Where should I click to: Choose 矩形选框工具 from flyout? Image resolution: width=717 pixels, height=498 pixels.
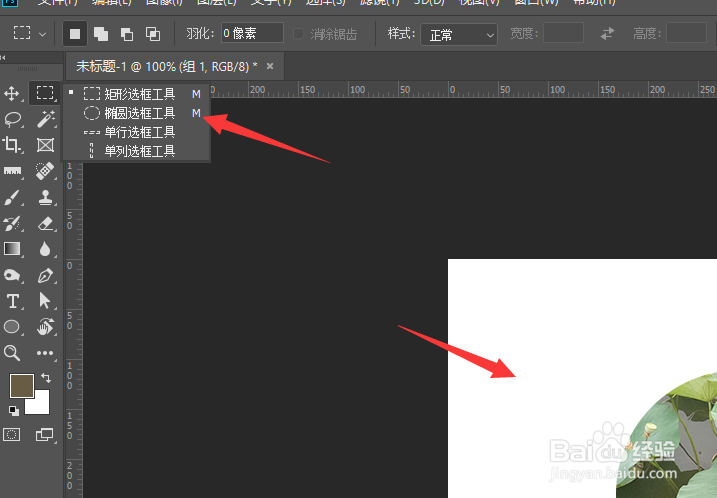coord(136,94)
